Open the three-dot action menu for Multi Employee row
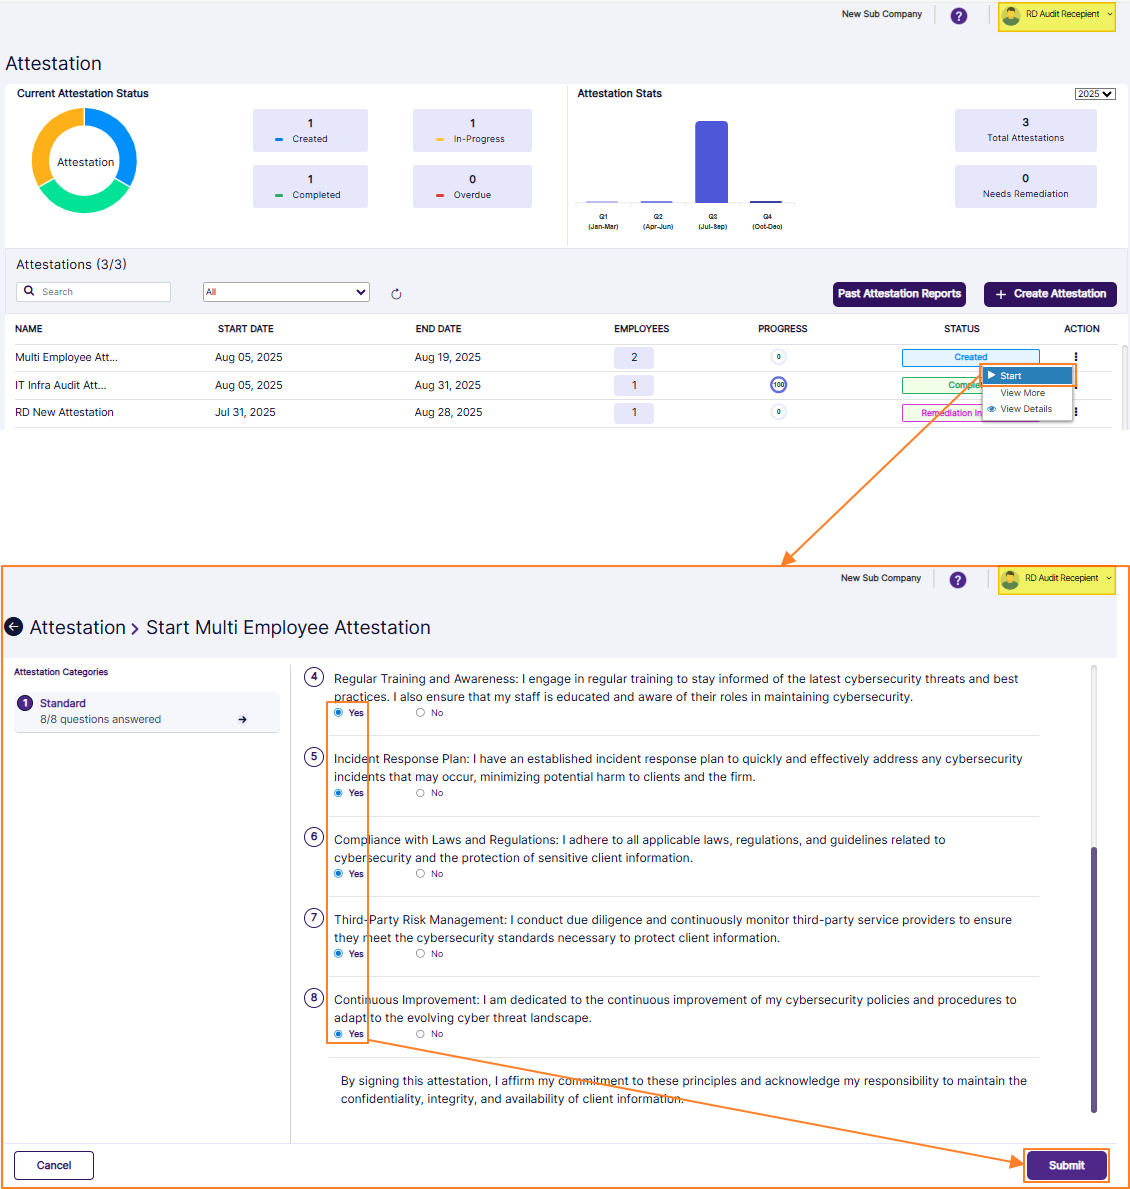The width and height of the screenshot is (1130, 1189). 1076,357
